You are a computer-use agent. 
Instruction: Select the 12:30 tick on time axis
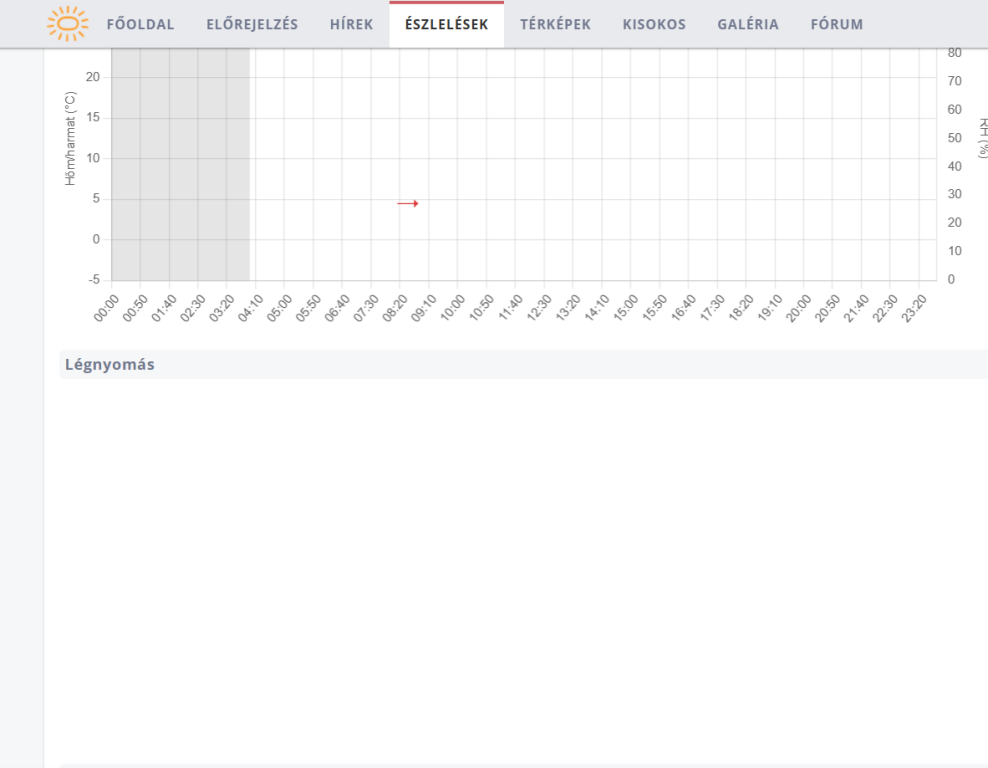pyautogui.click(x=539, y=307)
